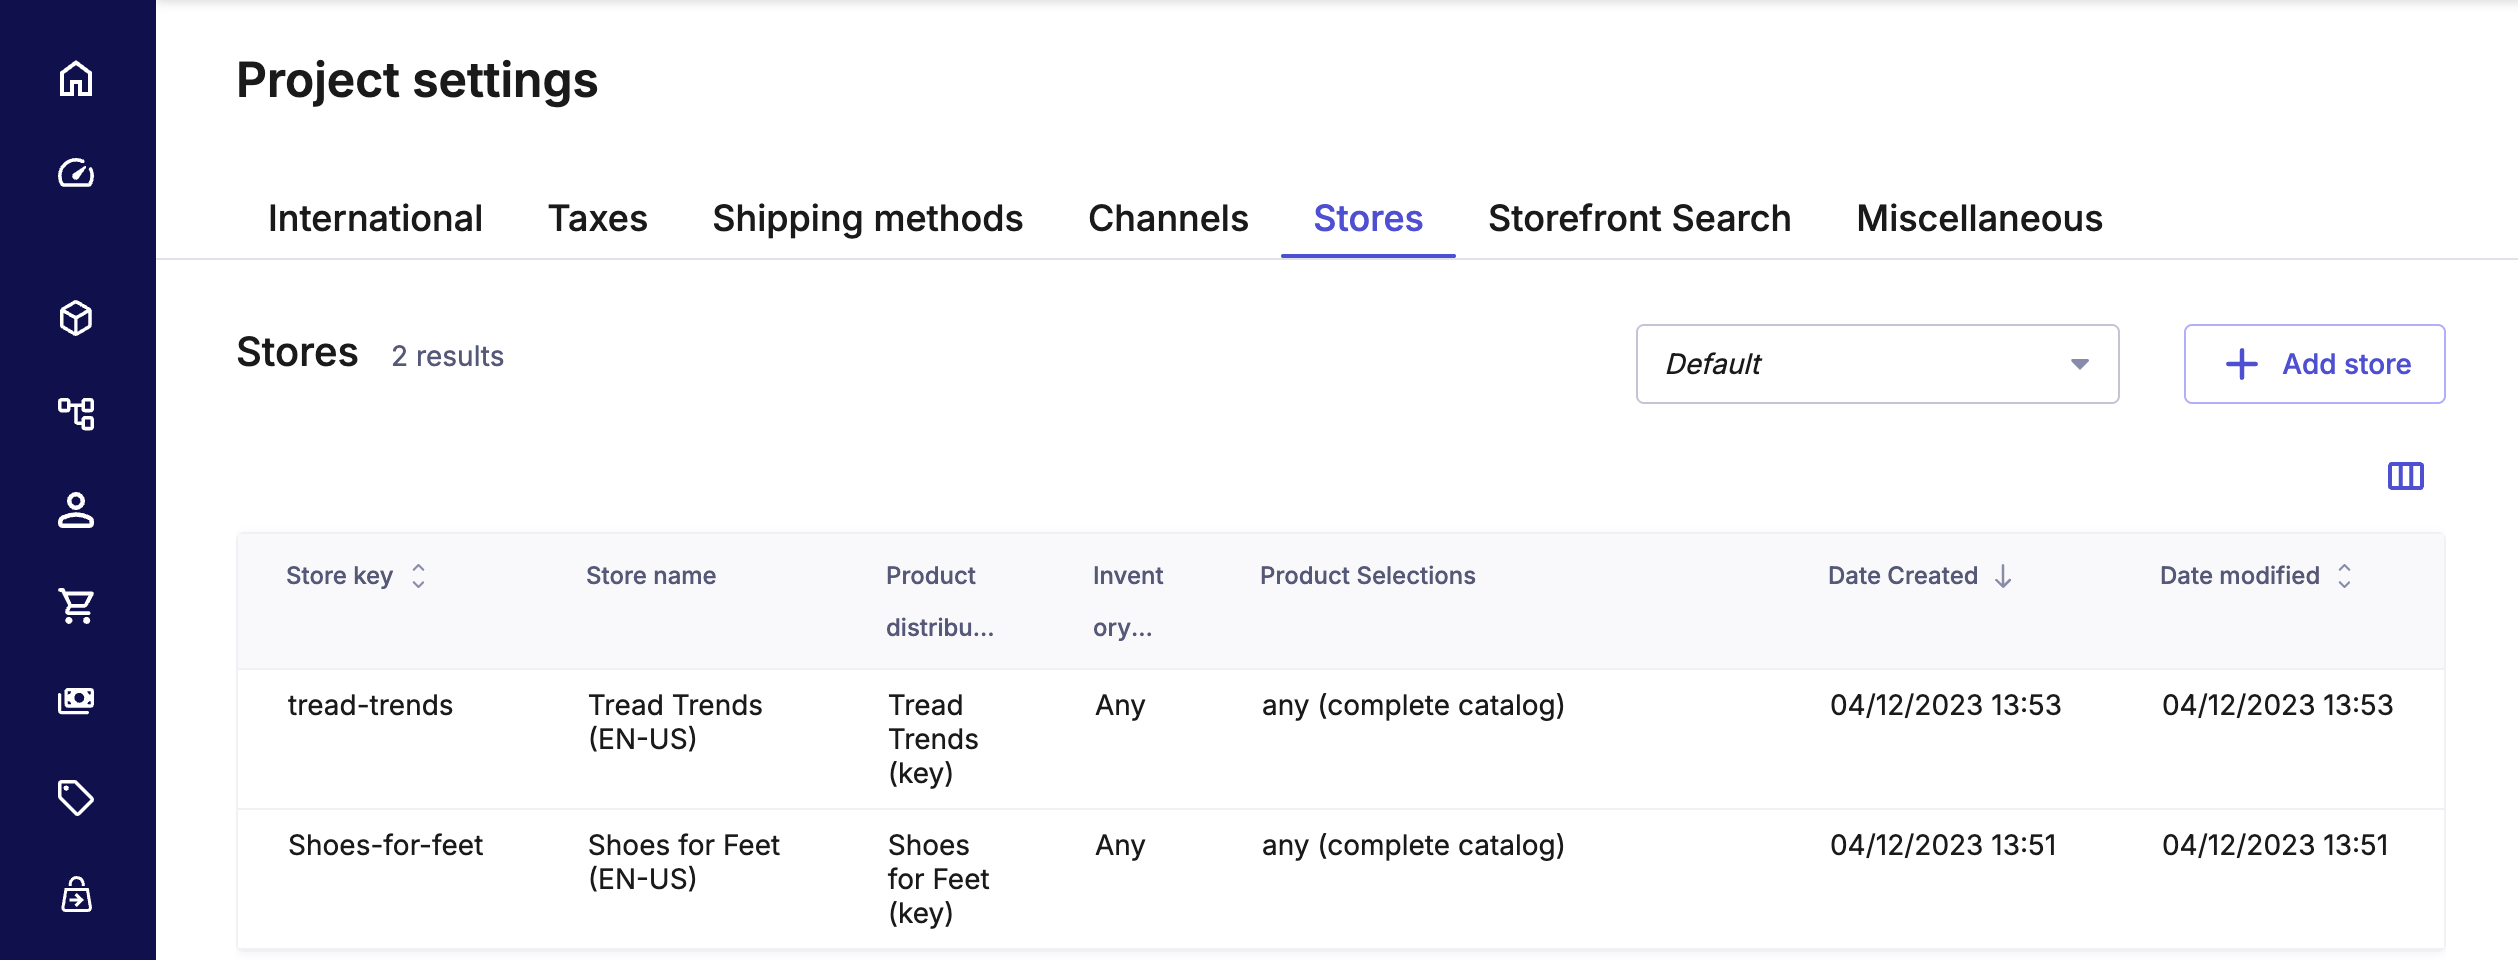
Task: Open the Customers person icon
Action: tap(76, 509)
